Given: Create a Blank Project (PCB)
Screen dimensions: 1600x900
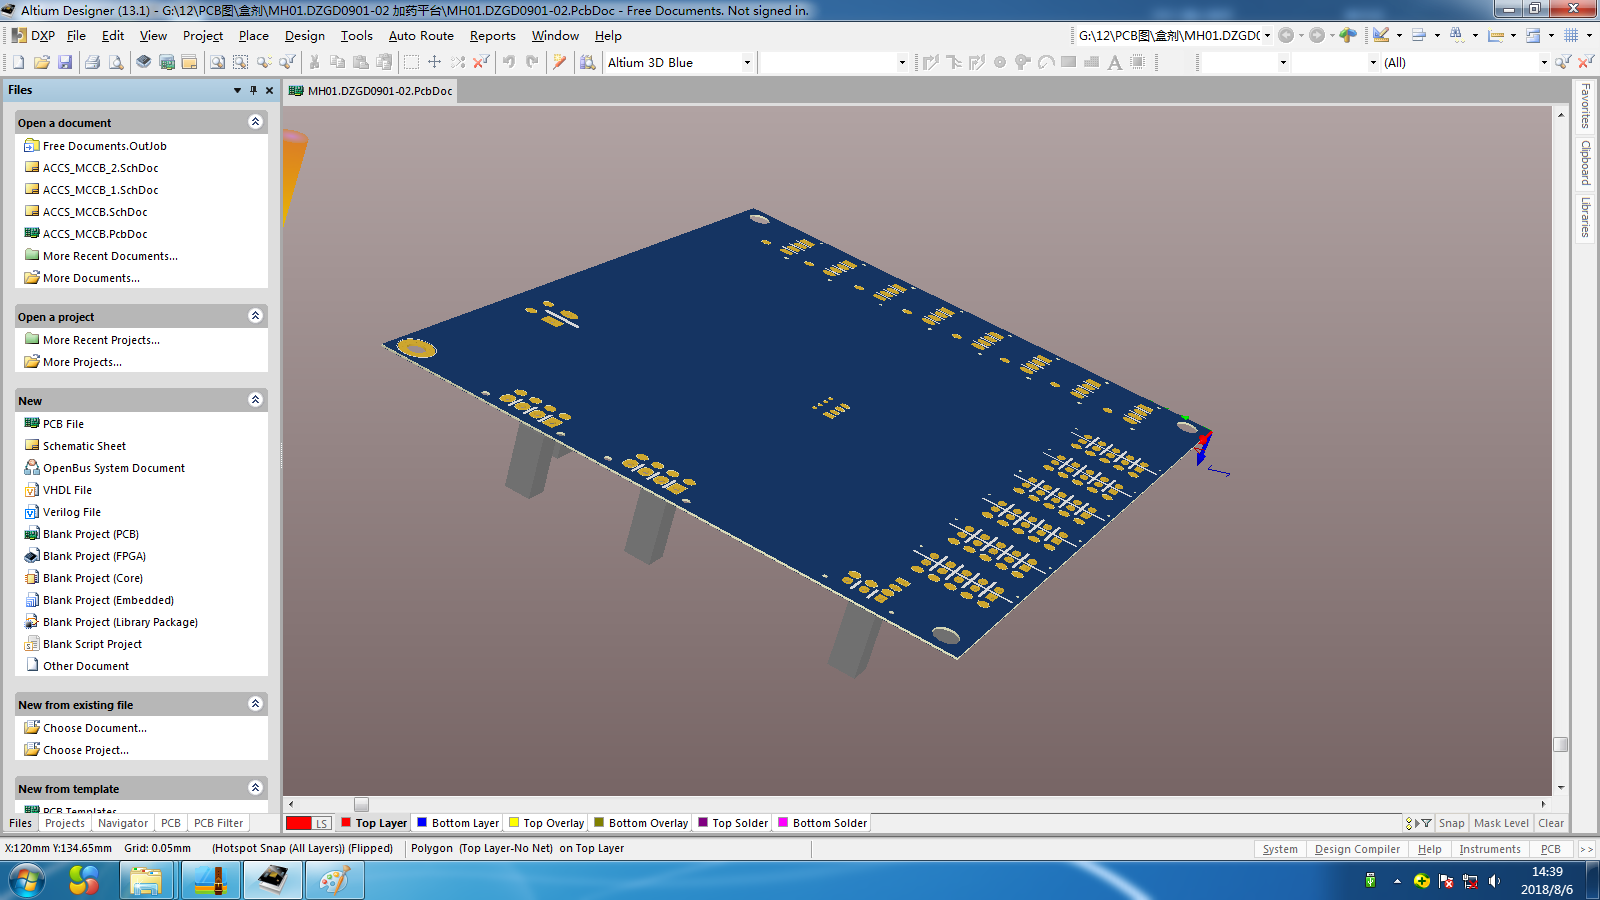Looking at the screenshot, I should pos(90,534).
